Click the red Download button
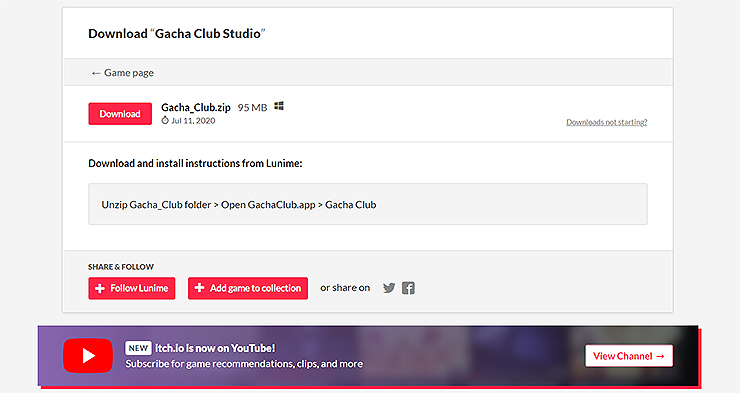This screenshot has width=740, height=393. pos(120,114)
